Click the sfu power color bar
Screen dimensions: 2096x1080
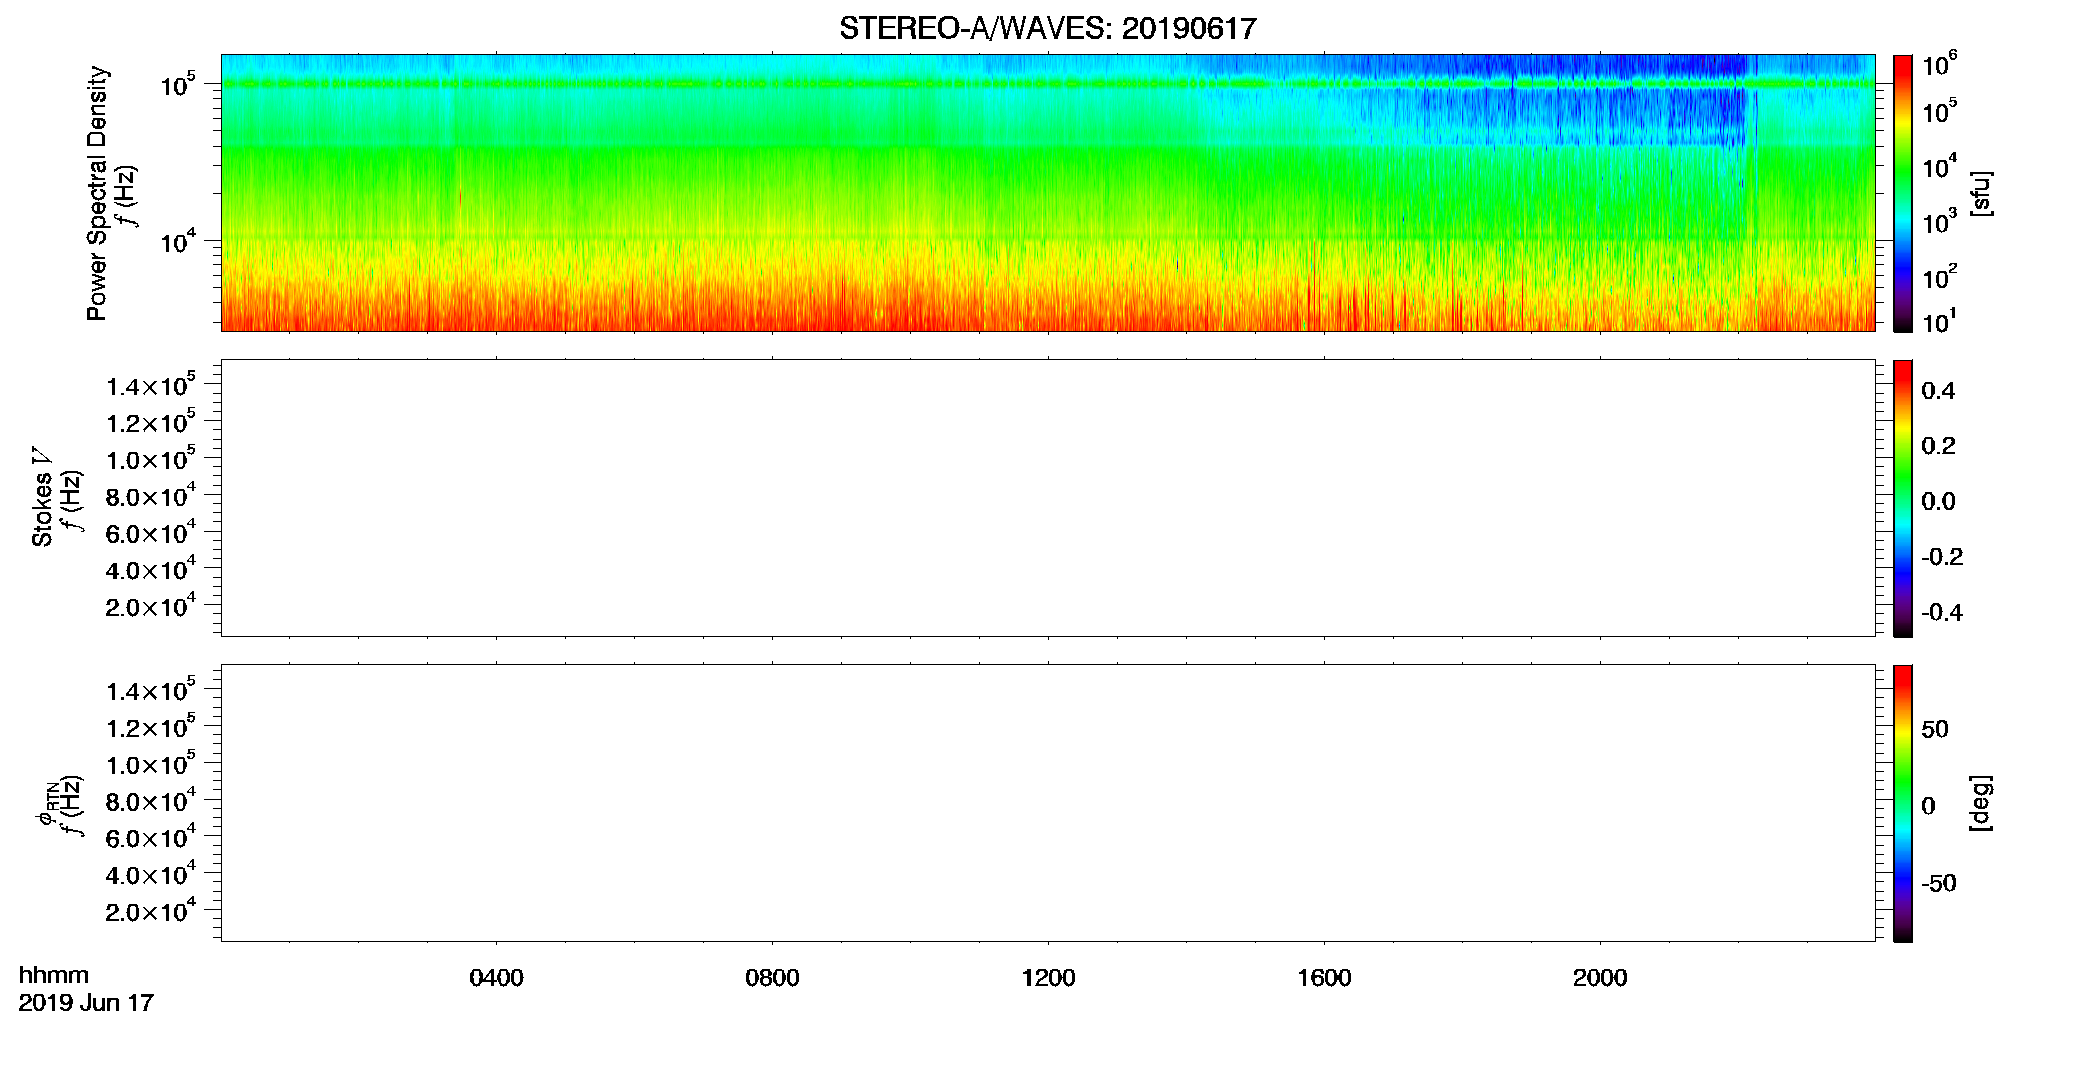click(x=1902, y=193)
